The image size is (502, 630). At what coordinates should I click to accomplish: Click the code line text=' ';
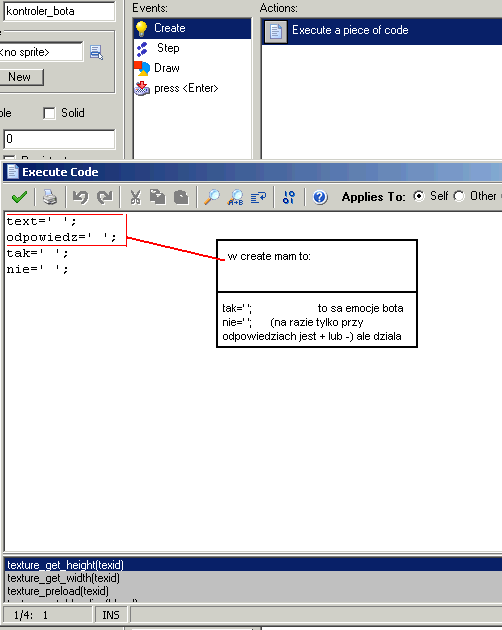(x=41, y=221)
